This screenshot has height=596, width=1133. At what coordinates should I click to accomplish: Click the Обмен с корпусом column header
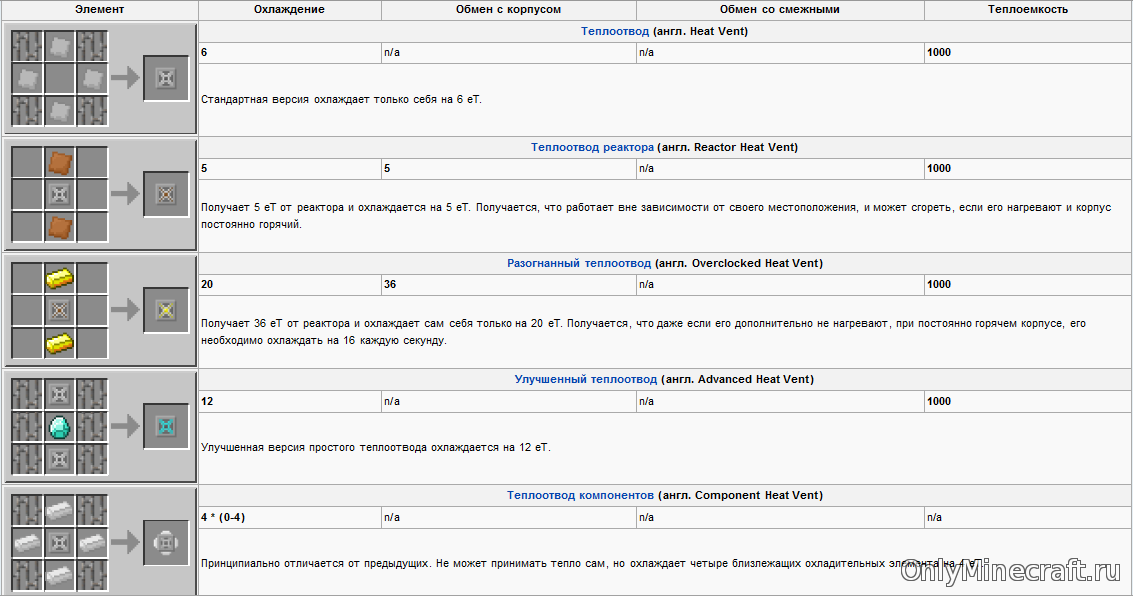click(508, 9)
